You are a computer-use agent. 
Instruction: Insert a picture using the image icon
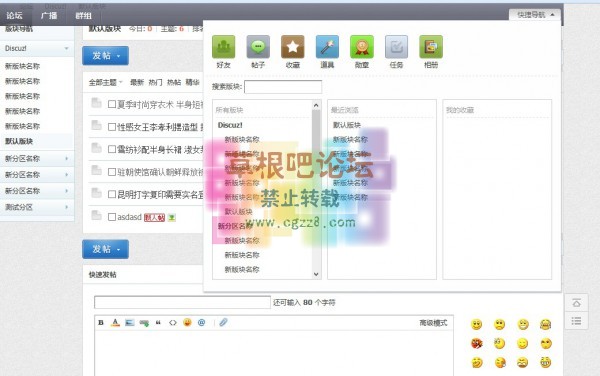click(130, 322)
